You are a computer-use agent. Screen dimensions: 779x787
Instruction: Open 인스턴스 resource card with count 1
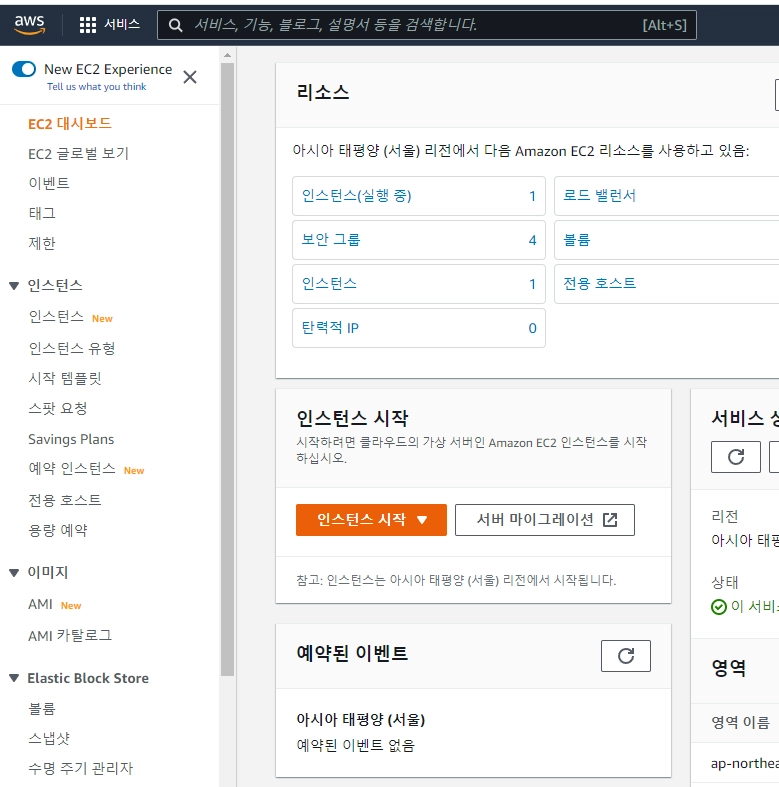coord(419,284)
